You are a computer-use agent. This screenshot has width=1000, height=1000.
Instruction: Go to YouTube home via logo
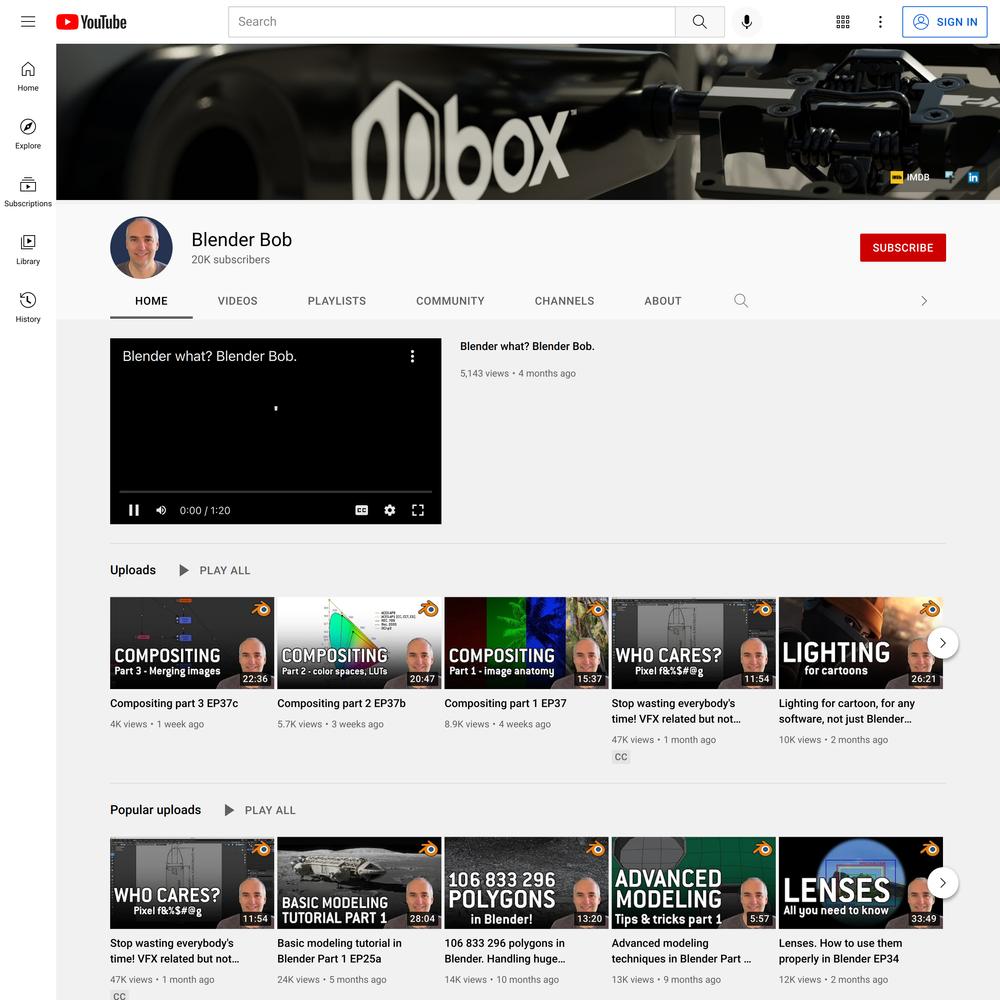91,22
